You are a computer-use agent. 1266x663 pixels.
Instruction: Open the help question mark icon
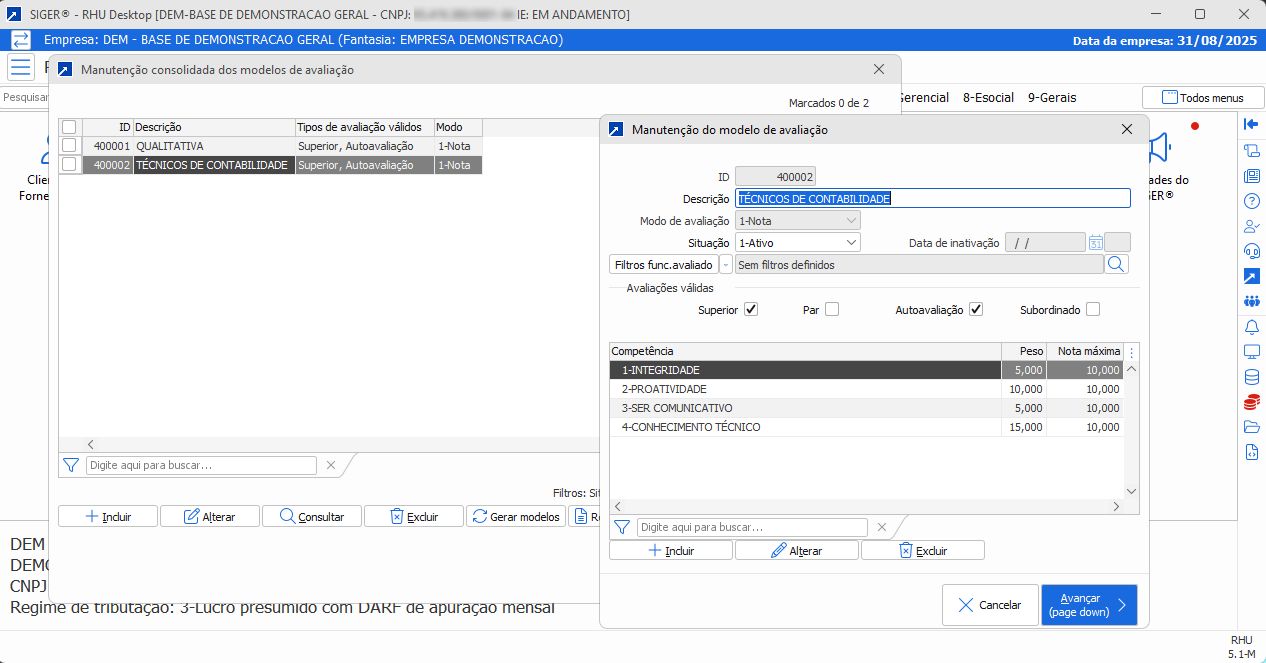click(1251, 200)
